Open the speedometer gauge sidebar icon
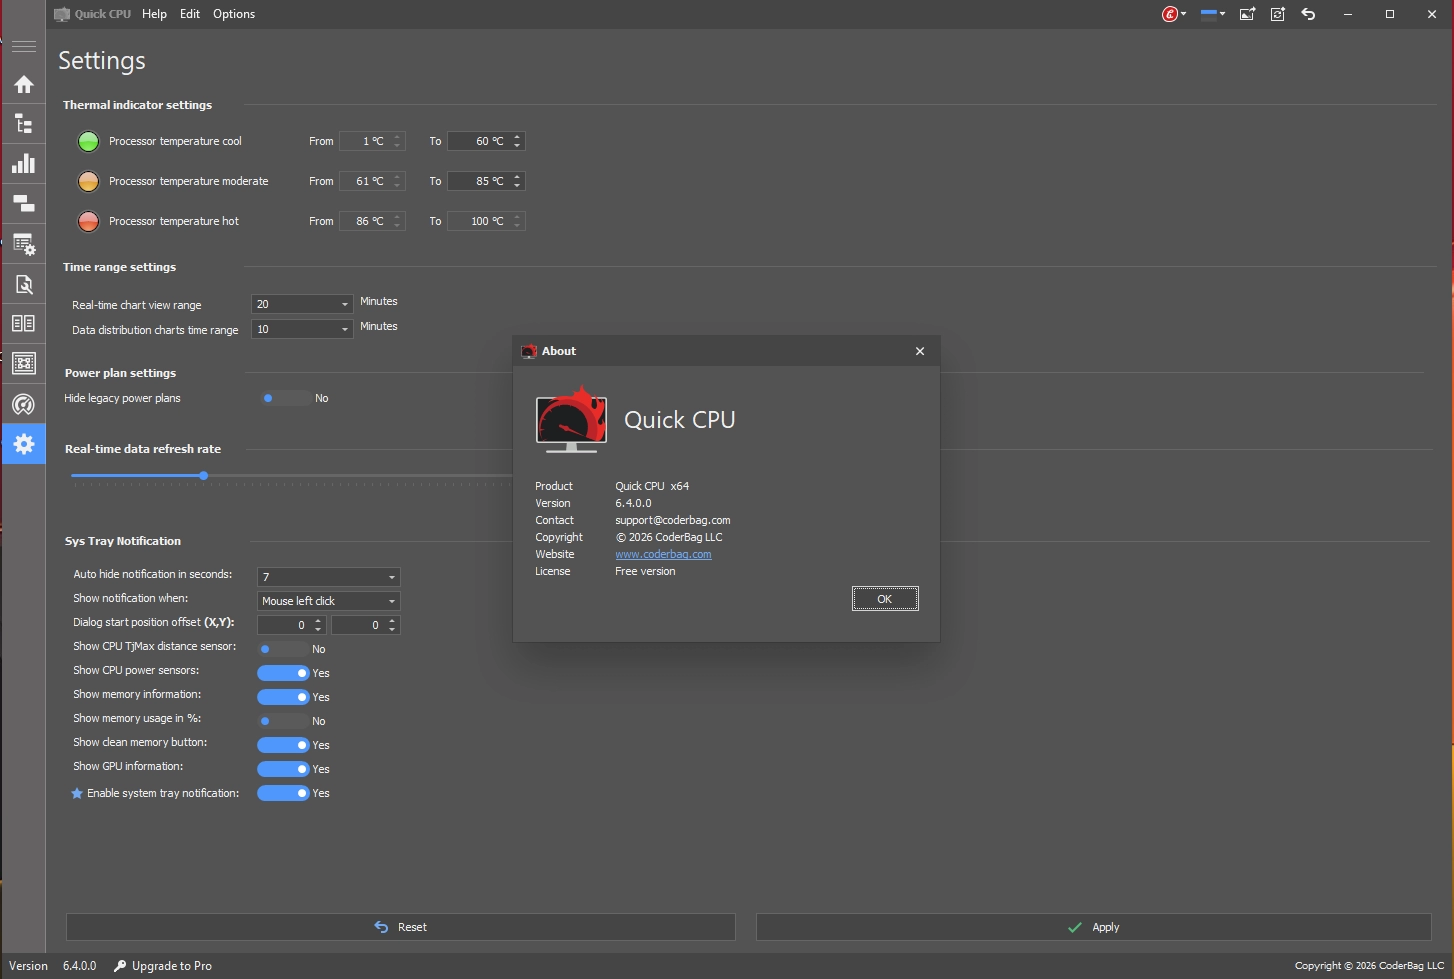The width and height of the screenshot is (1454, 979). pos(24,404)
